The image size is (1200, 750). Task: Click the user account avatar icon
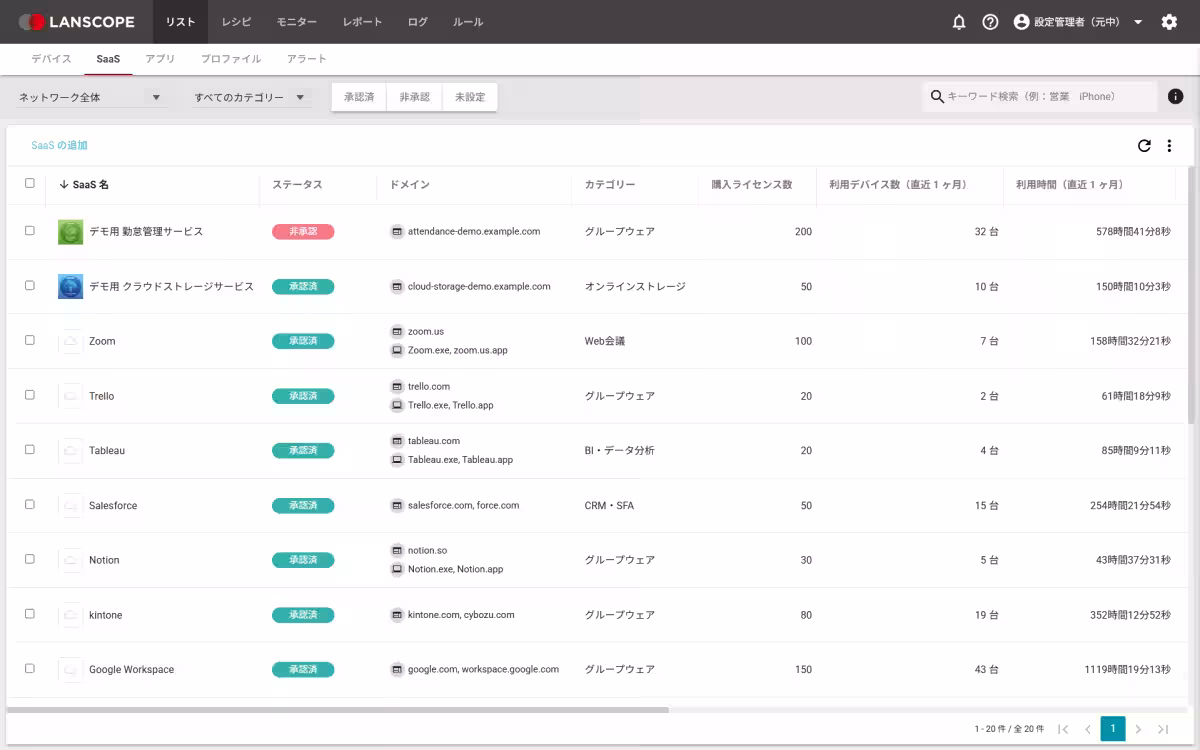(x=1021, y=22)
